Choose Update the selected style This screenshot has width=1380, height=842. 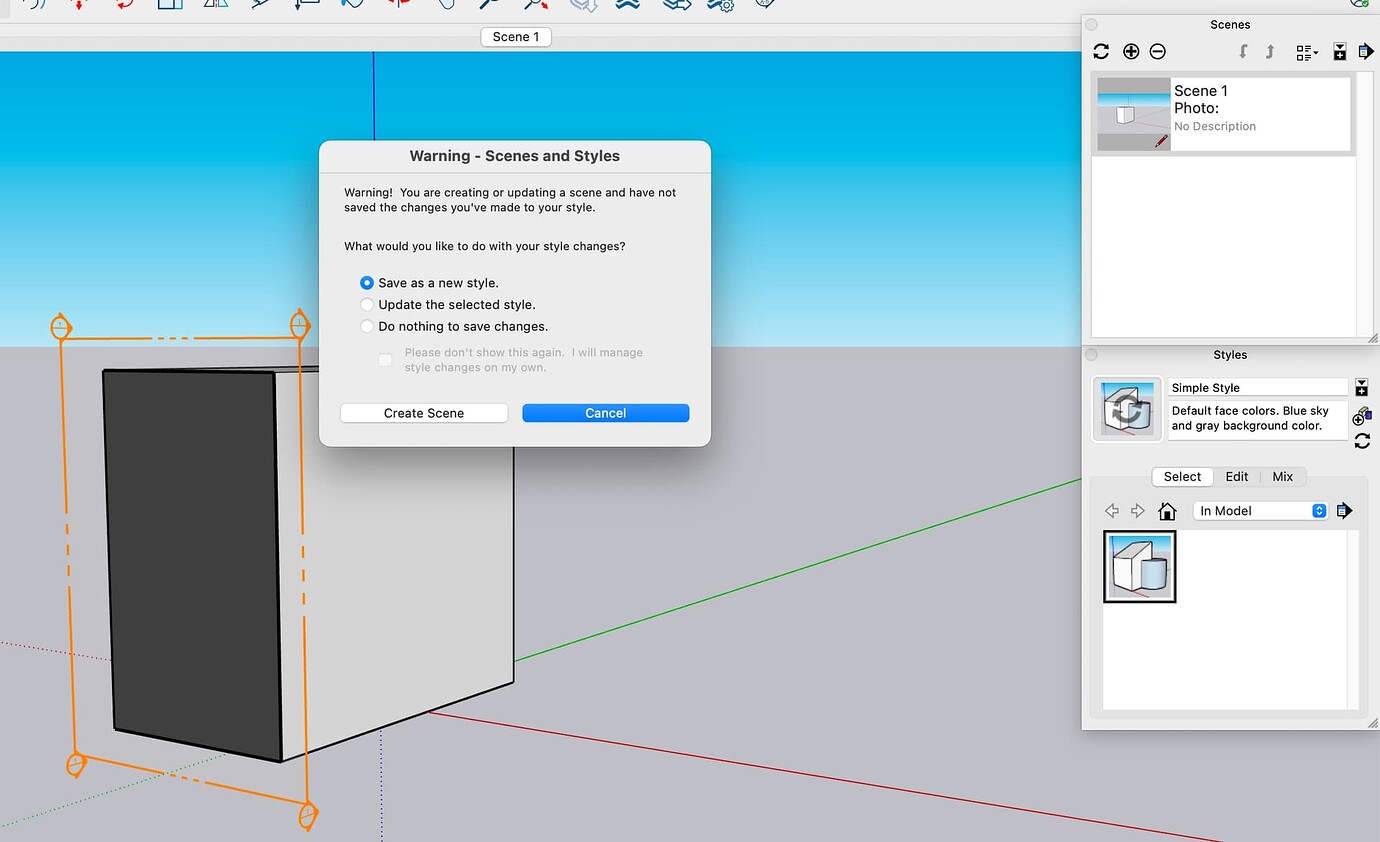point(367,304)
